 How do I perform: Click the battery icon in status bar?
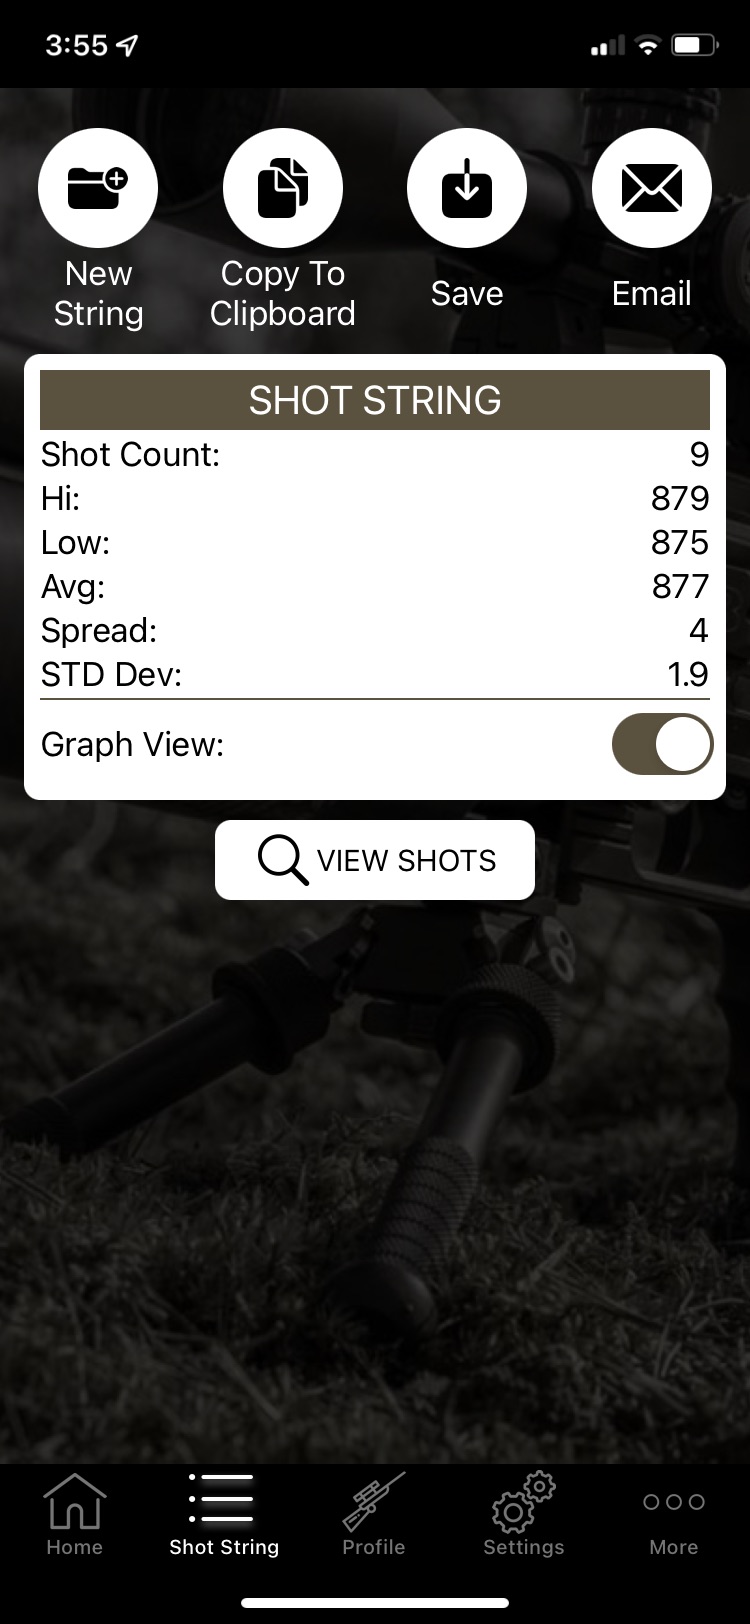695,45
